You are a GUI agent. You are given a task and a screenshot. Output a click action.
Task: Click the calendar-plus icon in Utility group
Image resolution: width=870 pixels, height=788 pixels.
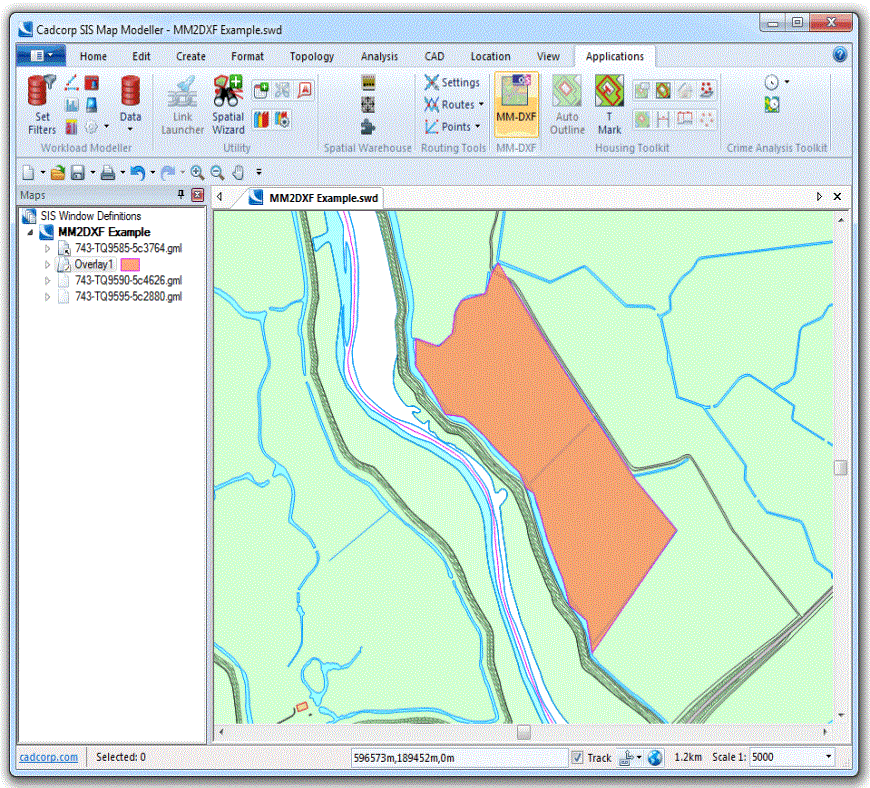pyautogui.click(x=261, y=90)
